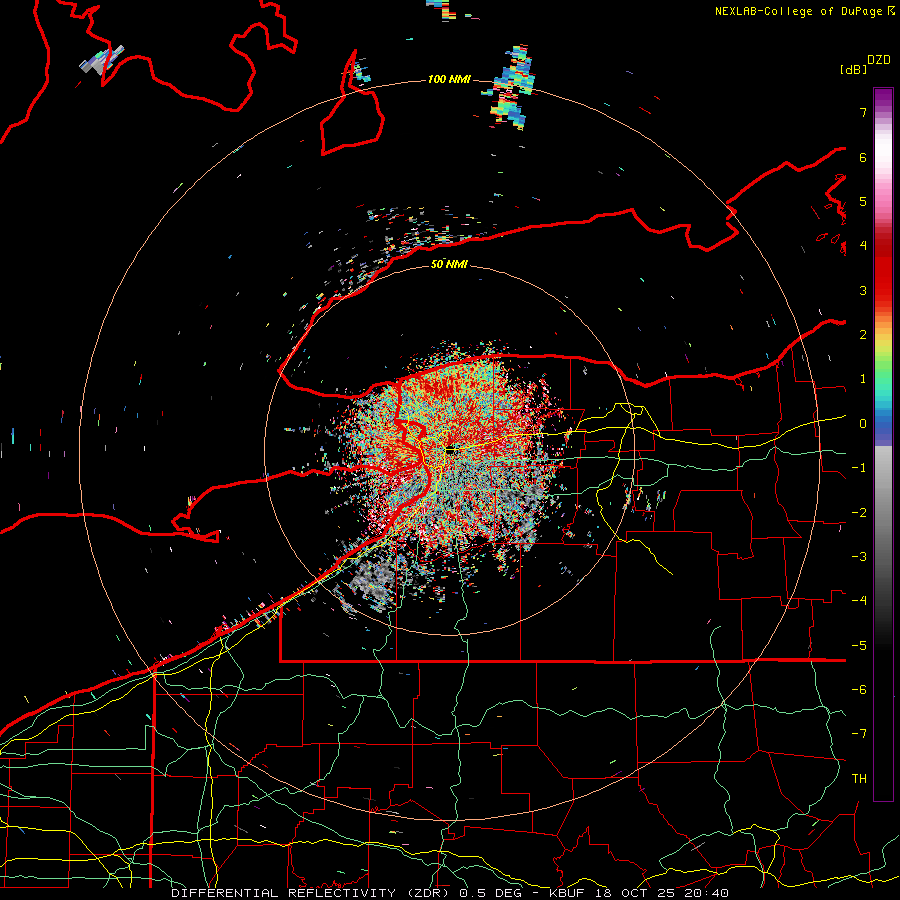Click the 6 tick label on color scale

[863, 157]
